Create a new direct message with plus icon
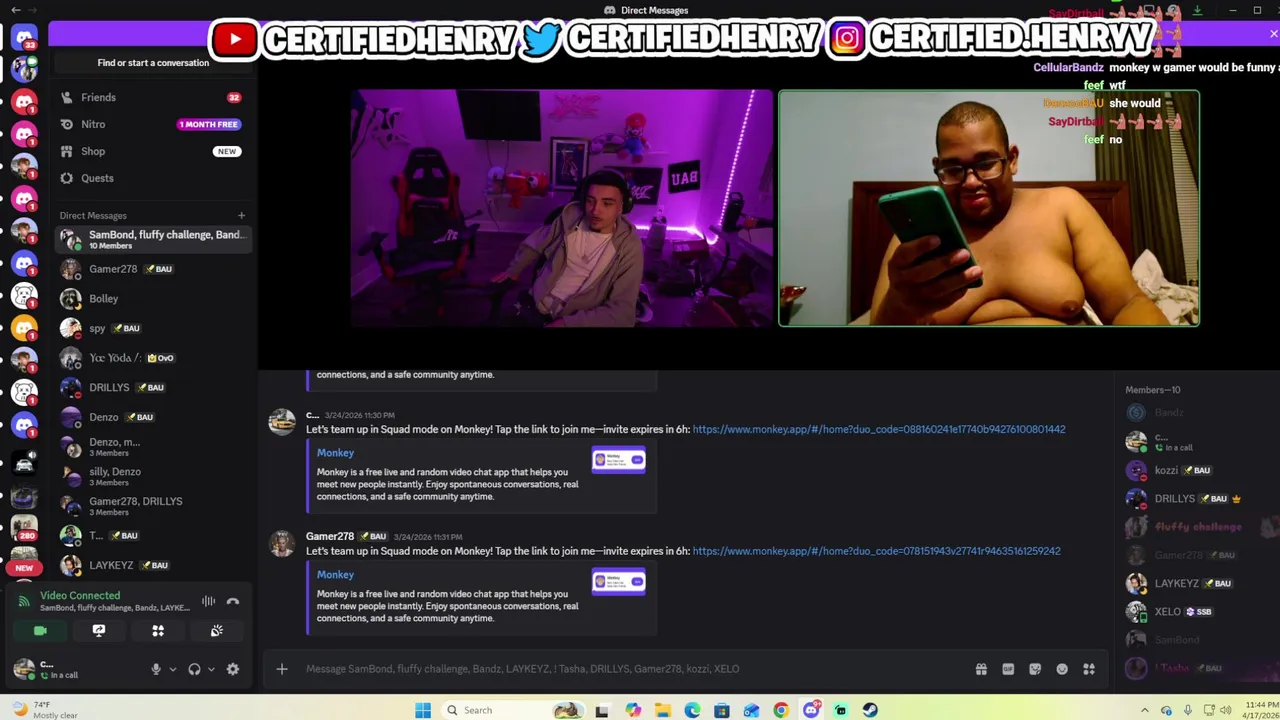This screenshot has height=720, width=1280. click(241, 215)
